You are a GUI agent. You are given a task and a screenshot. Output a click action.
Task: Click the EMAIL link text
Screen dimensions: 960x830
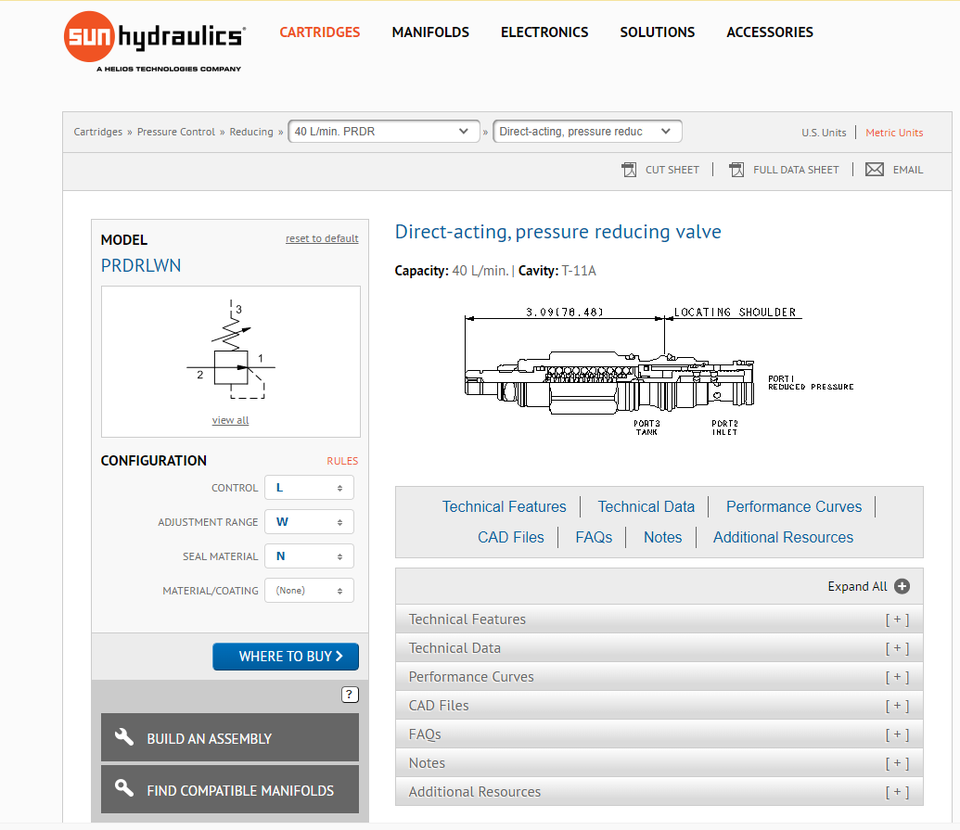pos(907,170)
